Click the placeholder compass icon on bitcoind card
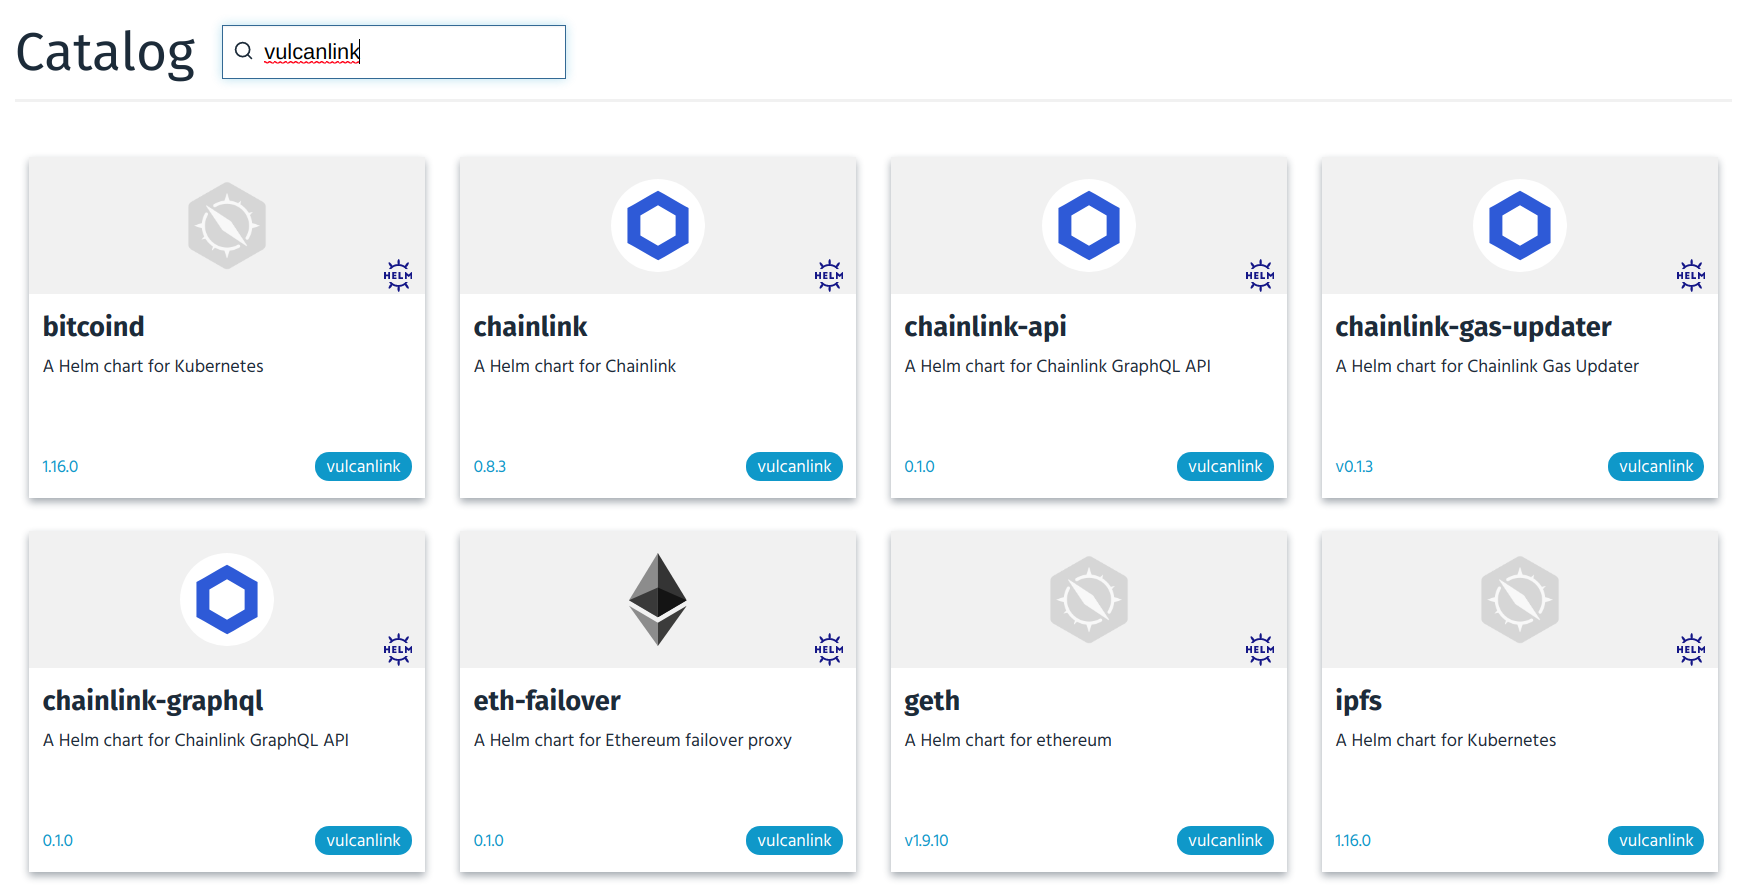Screen dimensions: 1755x890 pos(226,225)
